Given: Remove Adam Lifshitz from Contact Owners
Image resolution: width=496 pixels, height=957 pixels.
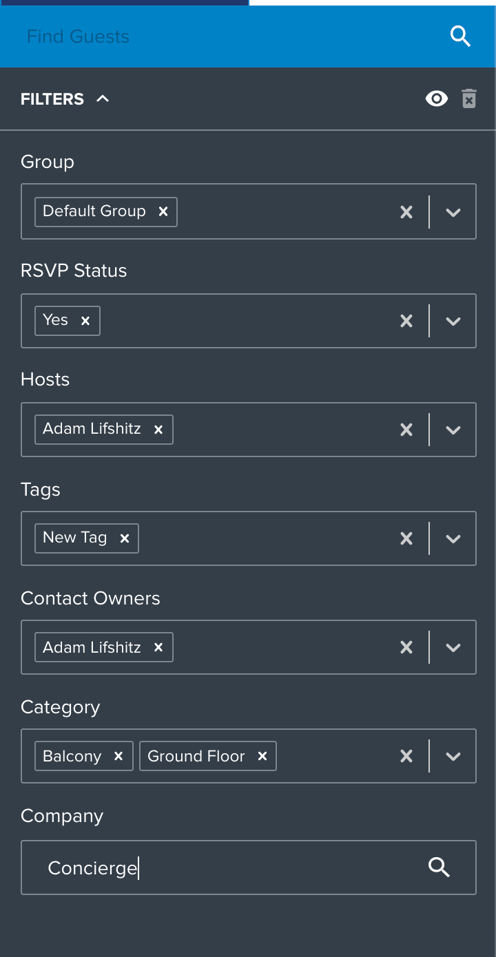Looking at the screenshot, I should click(x=158, y=648).
